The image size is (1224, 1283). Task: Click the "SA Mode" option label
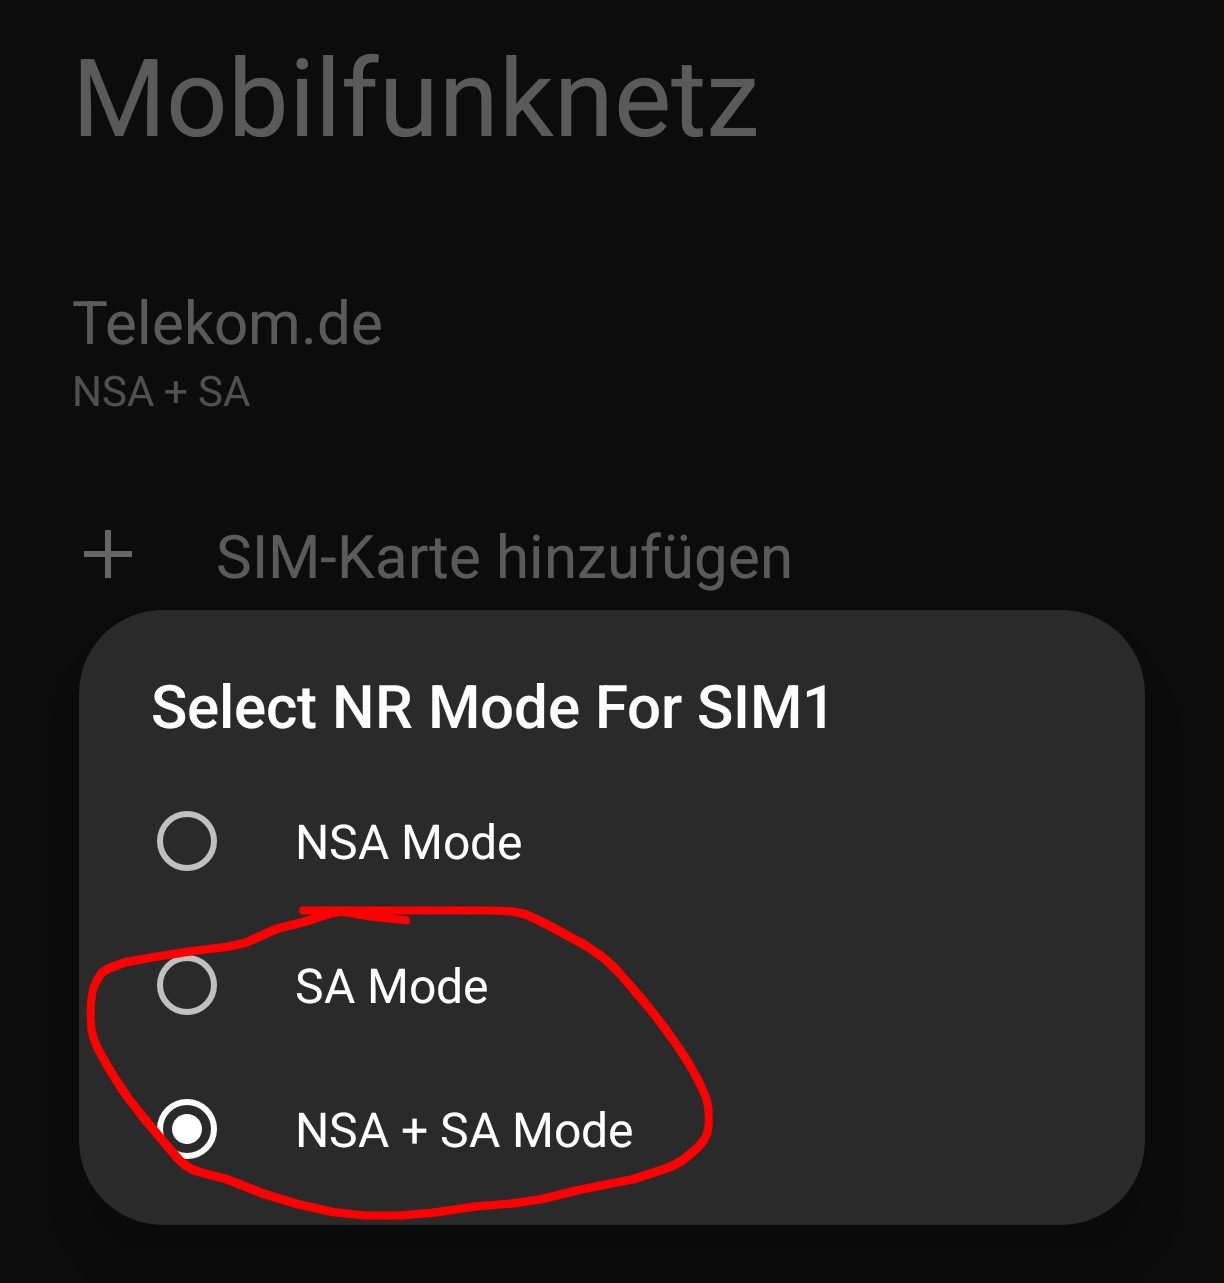click(x=391, y=986)
